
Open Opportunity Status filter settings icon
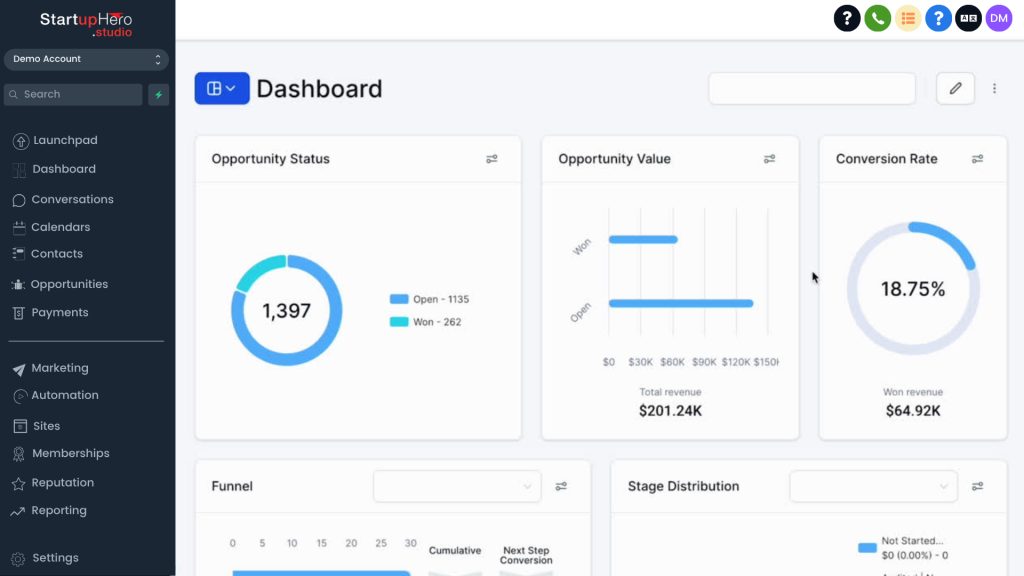tap(492, 159)
